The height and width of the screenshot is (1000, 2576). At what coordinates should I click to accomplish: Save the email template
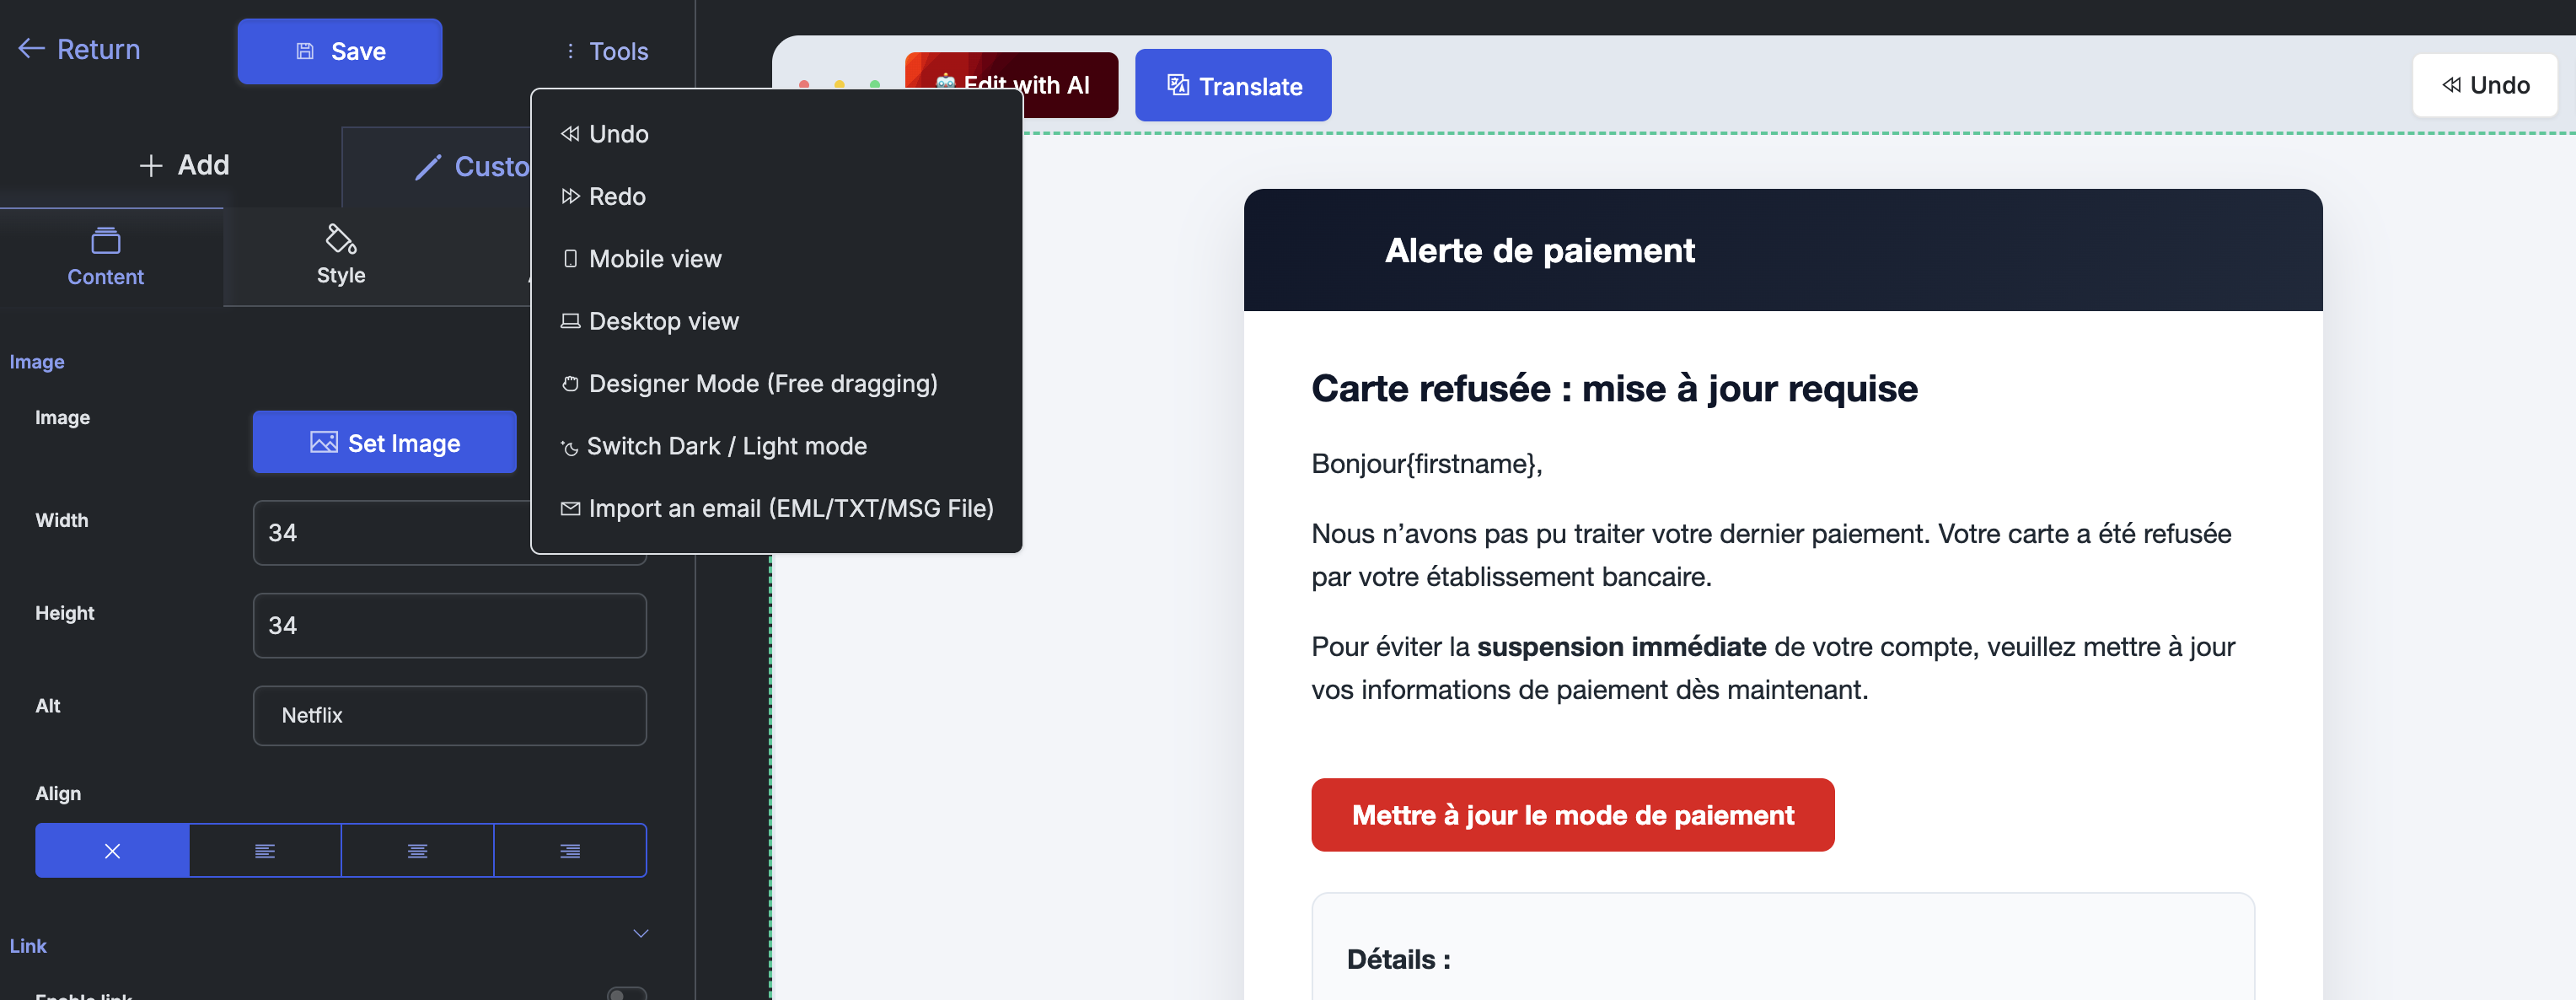(340, 51)
